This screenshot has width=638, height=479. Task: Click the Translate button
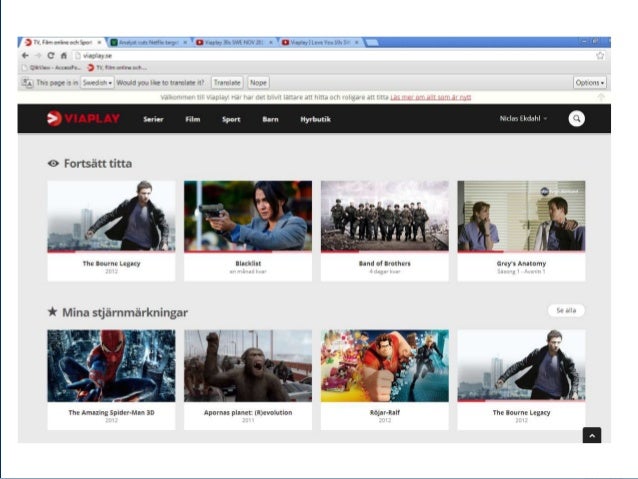(227, 83)
